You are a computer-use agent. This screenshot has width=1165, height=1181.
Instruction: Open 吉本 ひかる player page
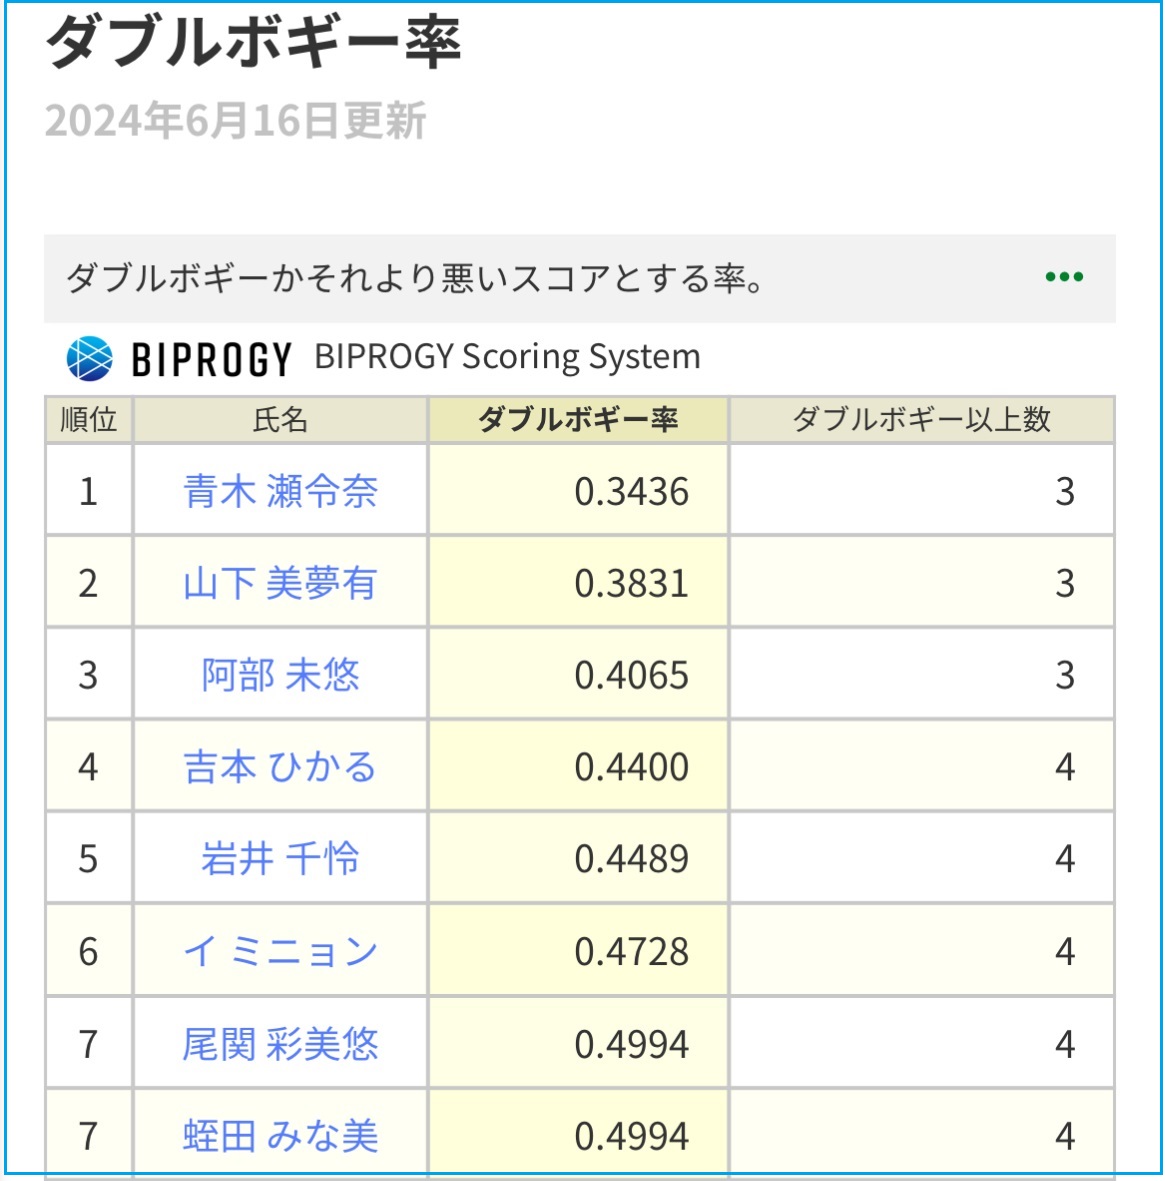[x=280, y=767]
